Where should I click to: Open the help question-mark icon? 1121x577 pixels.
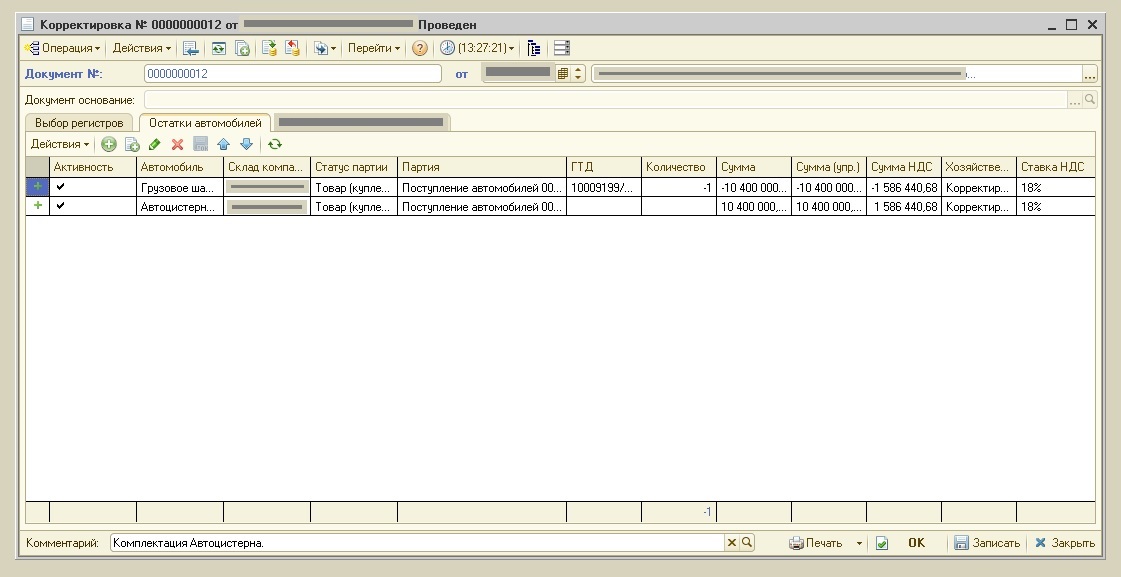pos(420,48)
